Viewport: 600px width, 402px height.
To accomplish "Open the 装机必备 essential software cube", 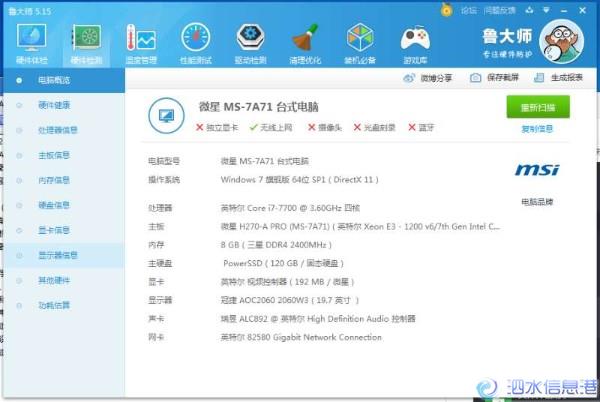I will tap(360, 44).
